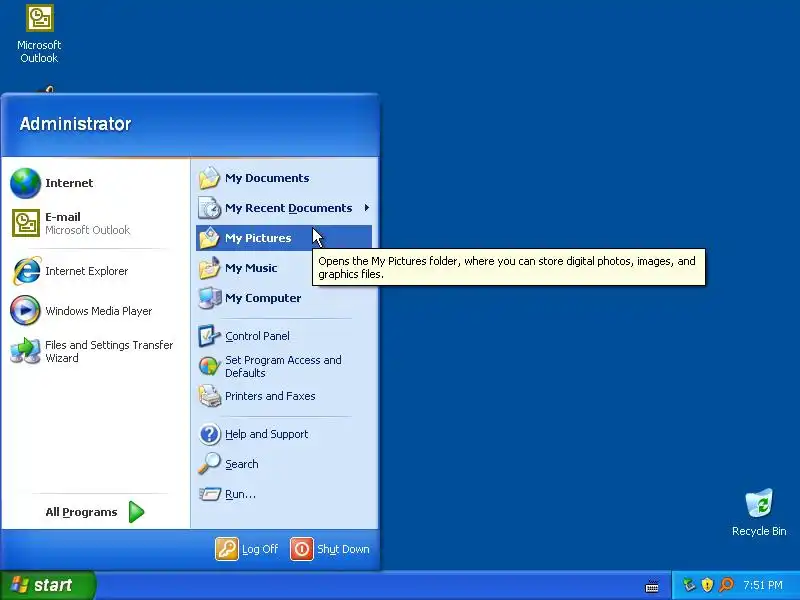Open My Music menu entry

(x=284, y=268)
